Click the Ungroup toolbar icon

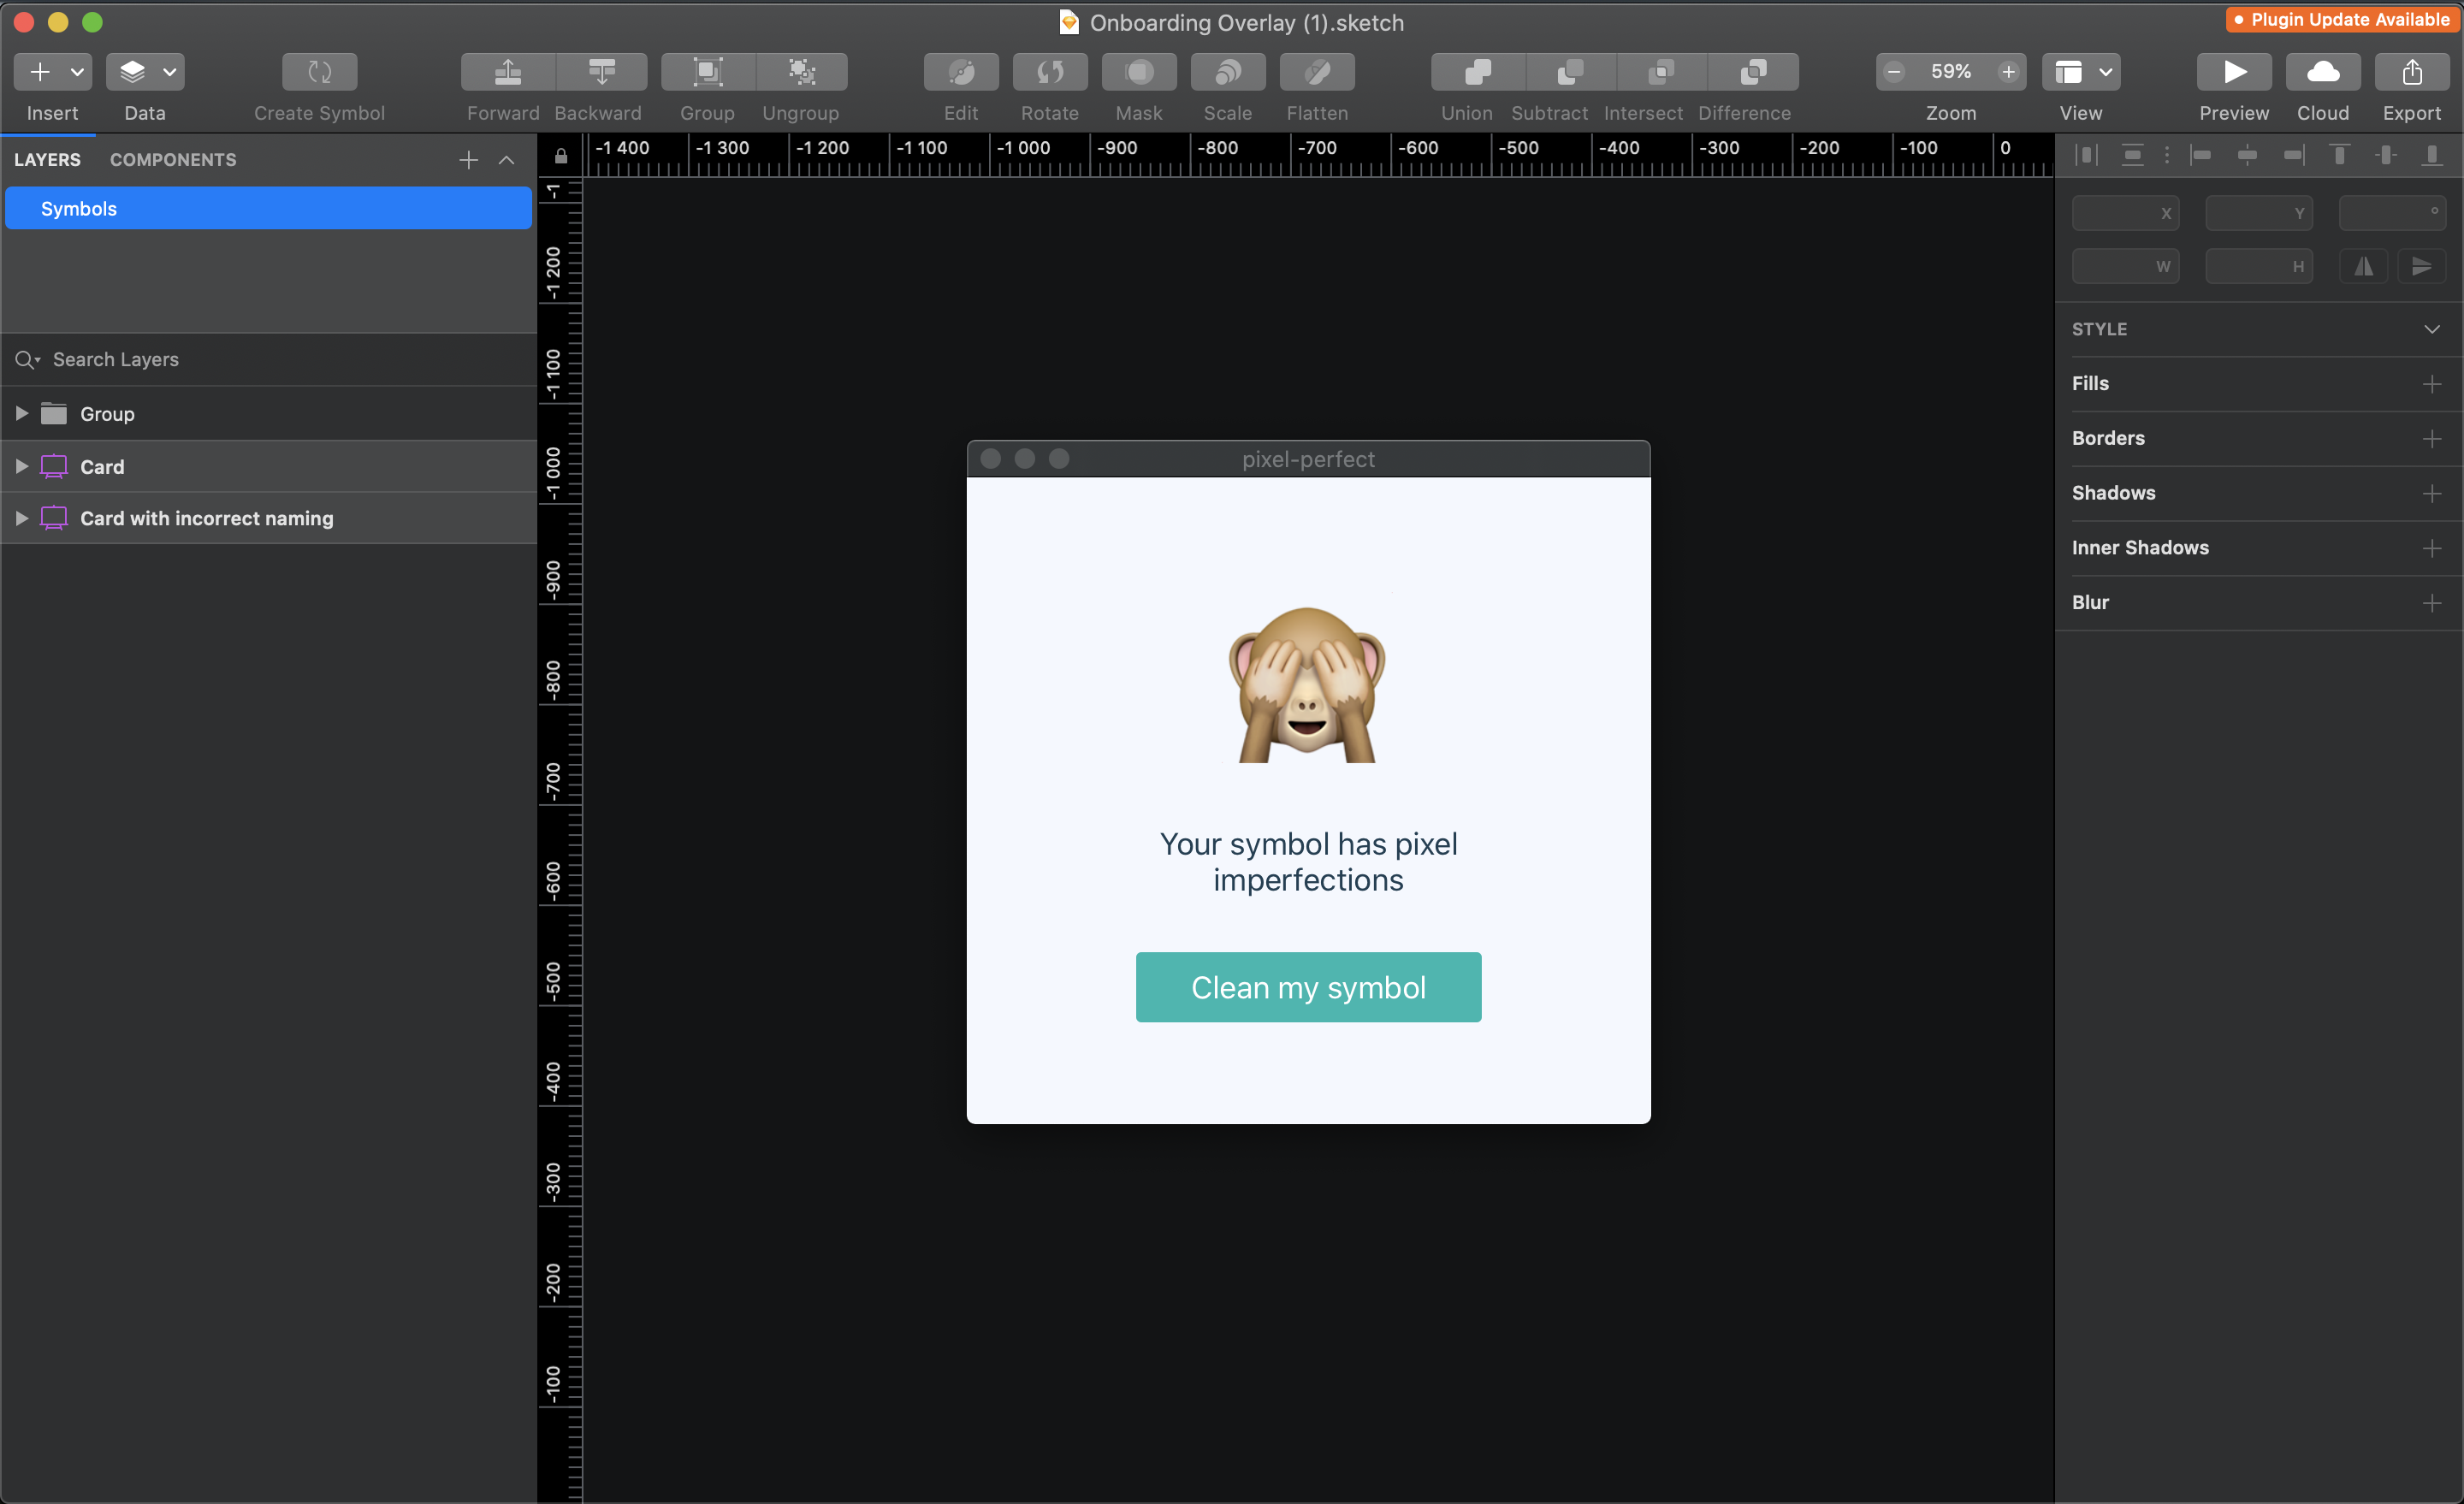point(802,71)
